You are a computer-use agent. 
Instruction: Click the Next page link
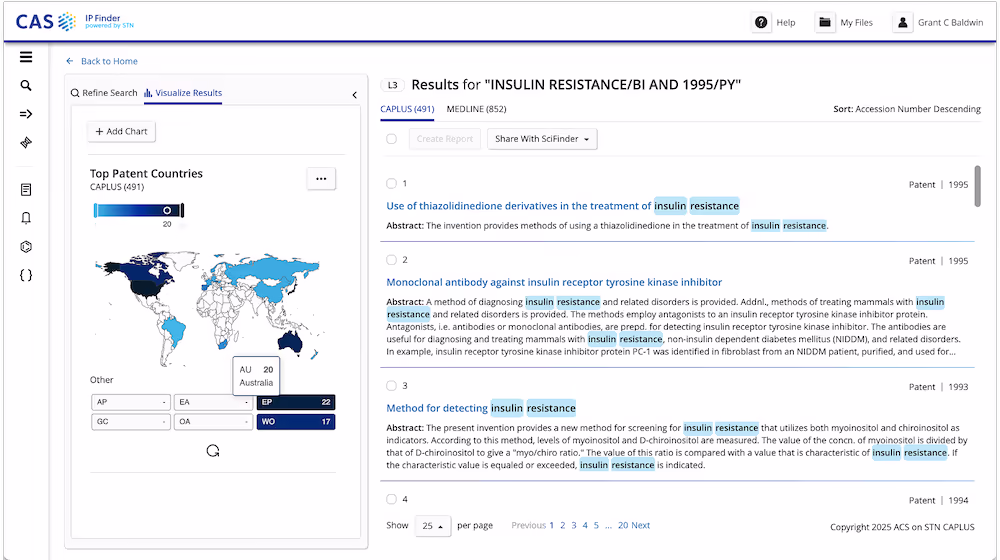pos(641,526)
